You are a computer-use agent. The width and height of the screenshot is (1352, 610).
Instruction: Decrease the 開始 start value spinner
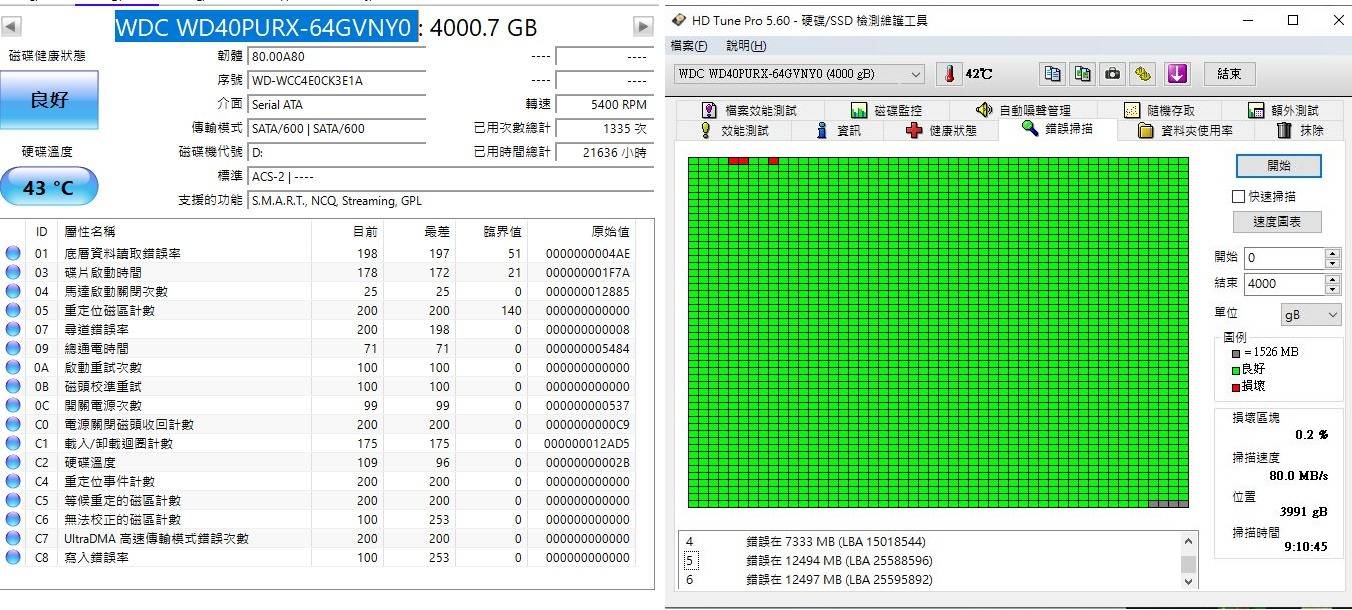pyautogui.click(x=1332, y=263)
